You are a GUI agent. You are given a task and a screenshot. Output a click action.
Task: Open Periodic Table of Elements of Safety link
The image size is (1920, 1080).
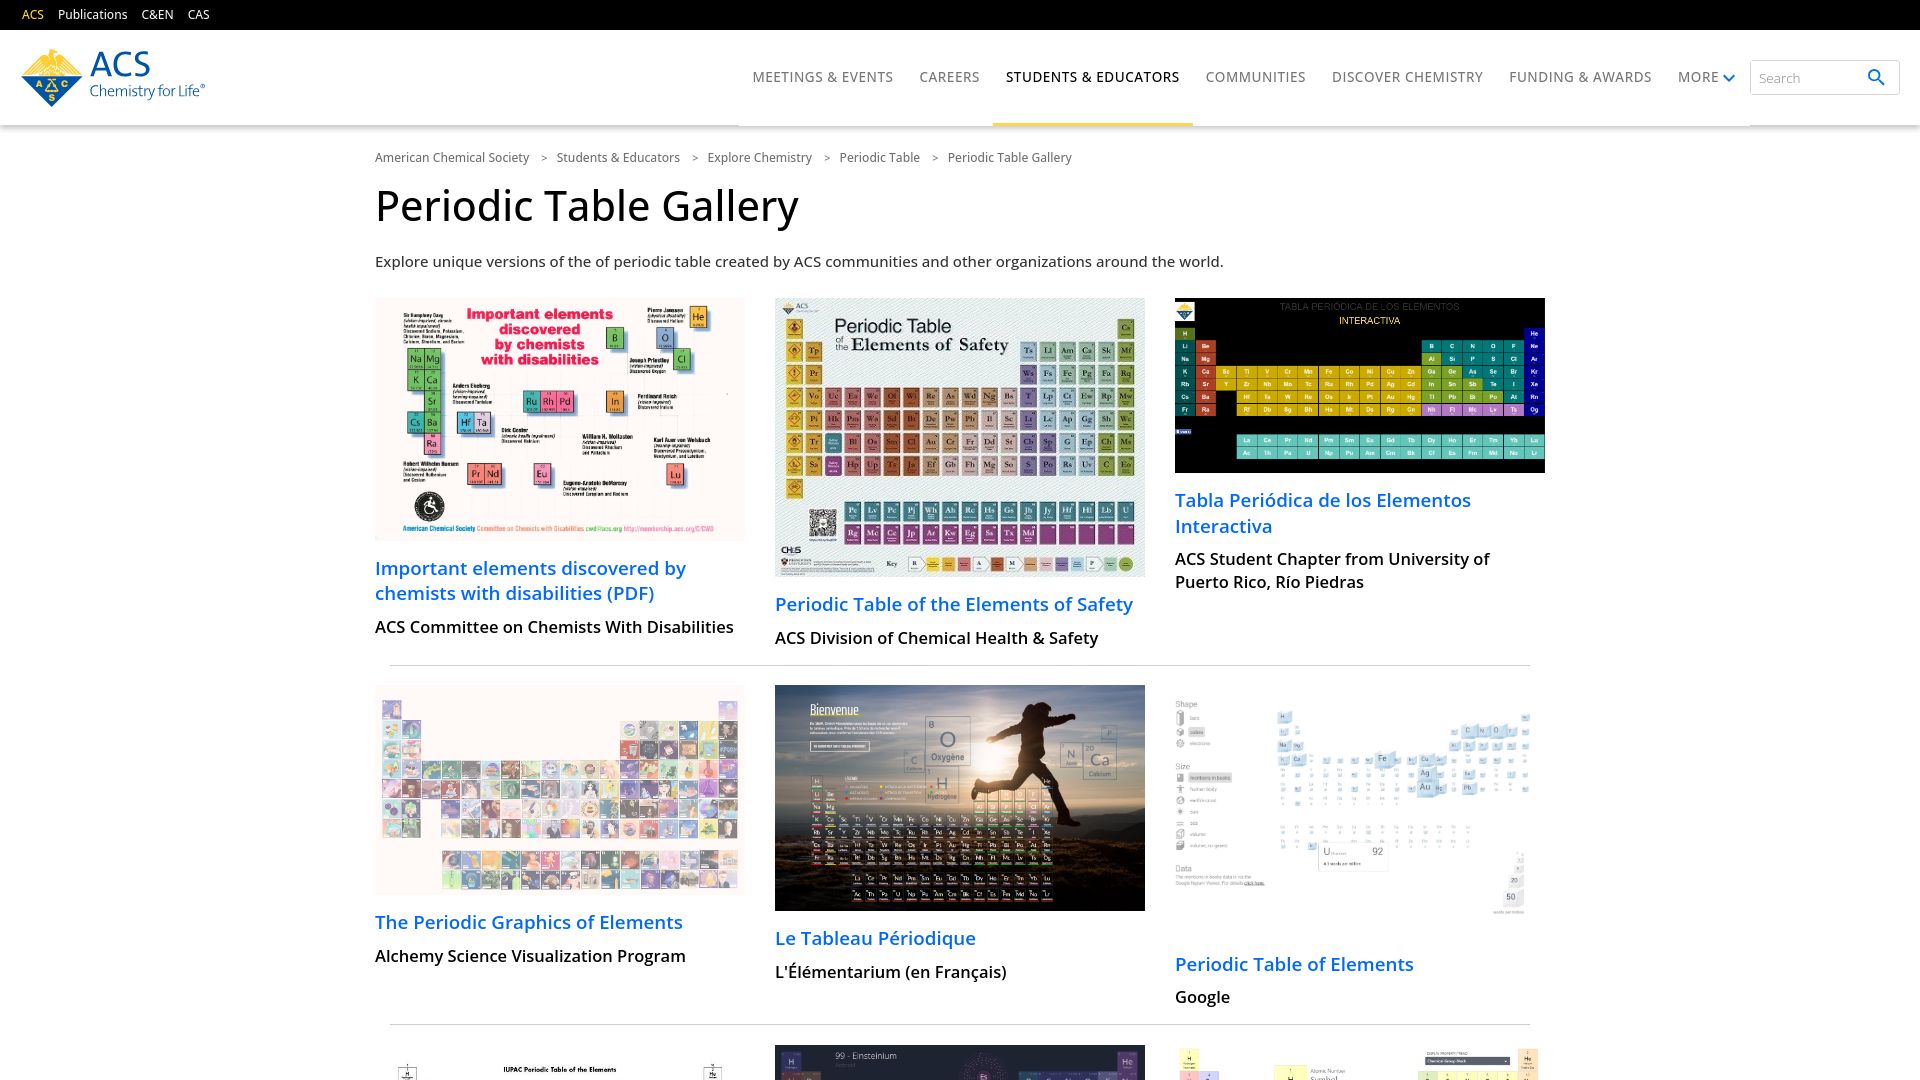(954, 604)
